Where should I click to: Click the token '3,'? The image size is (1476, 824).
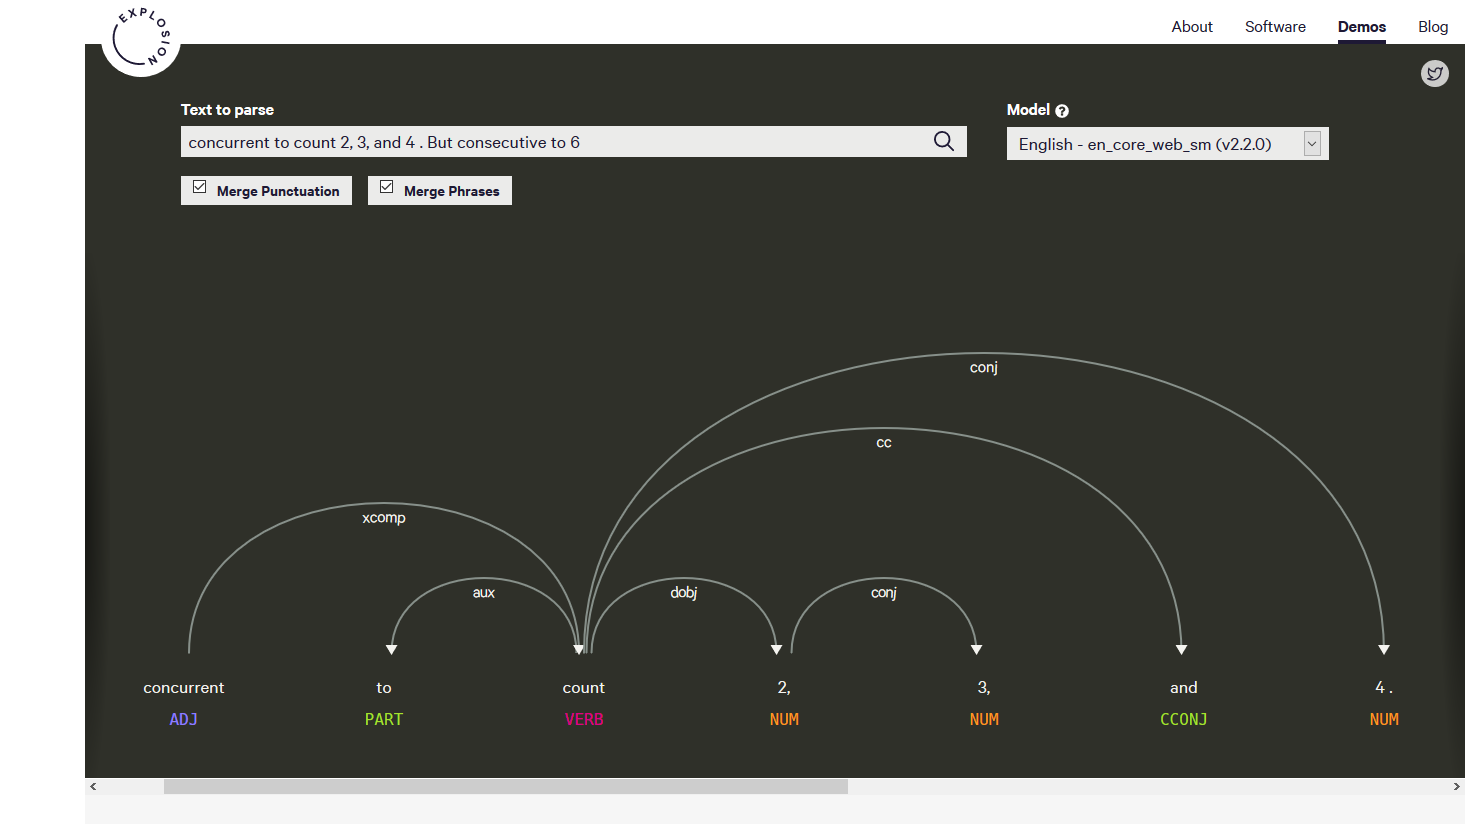(984, 688)
